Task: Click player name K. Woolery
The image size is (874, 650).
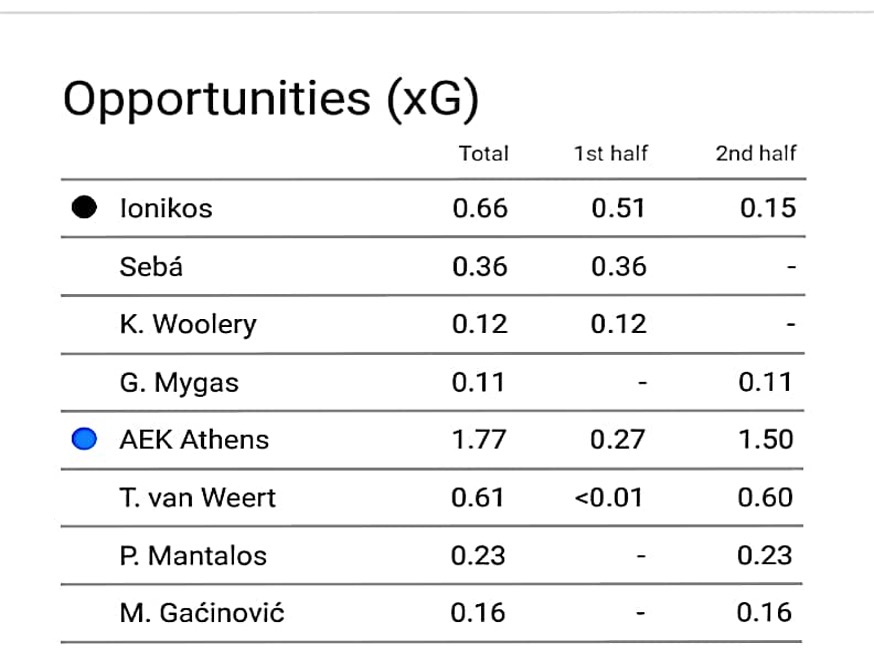Action: (x=188, y=324)
